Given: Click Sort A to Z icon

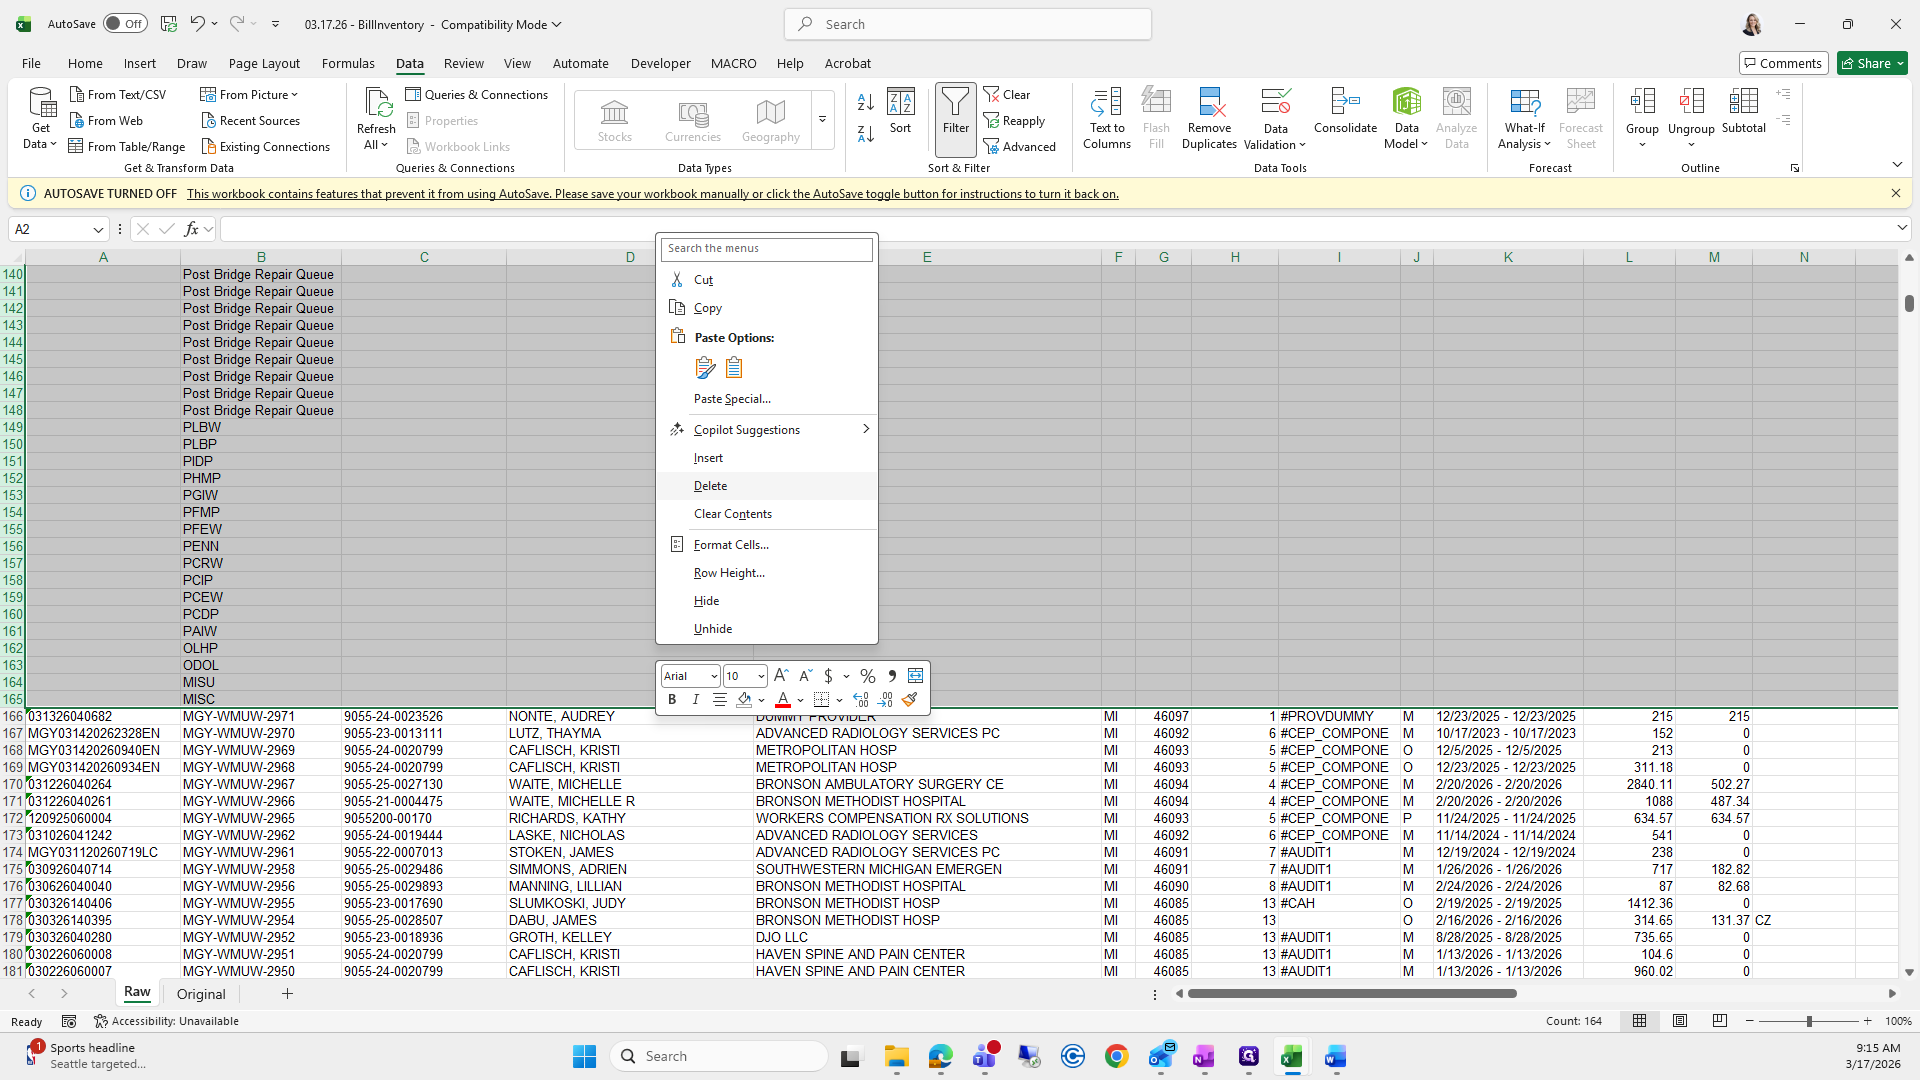Looking at the screenshot, I should click(866, 102).
